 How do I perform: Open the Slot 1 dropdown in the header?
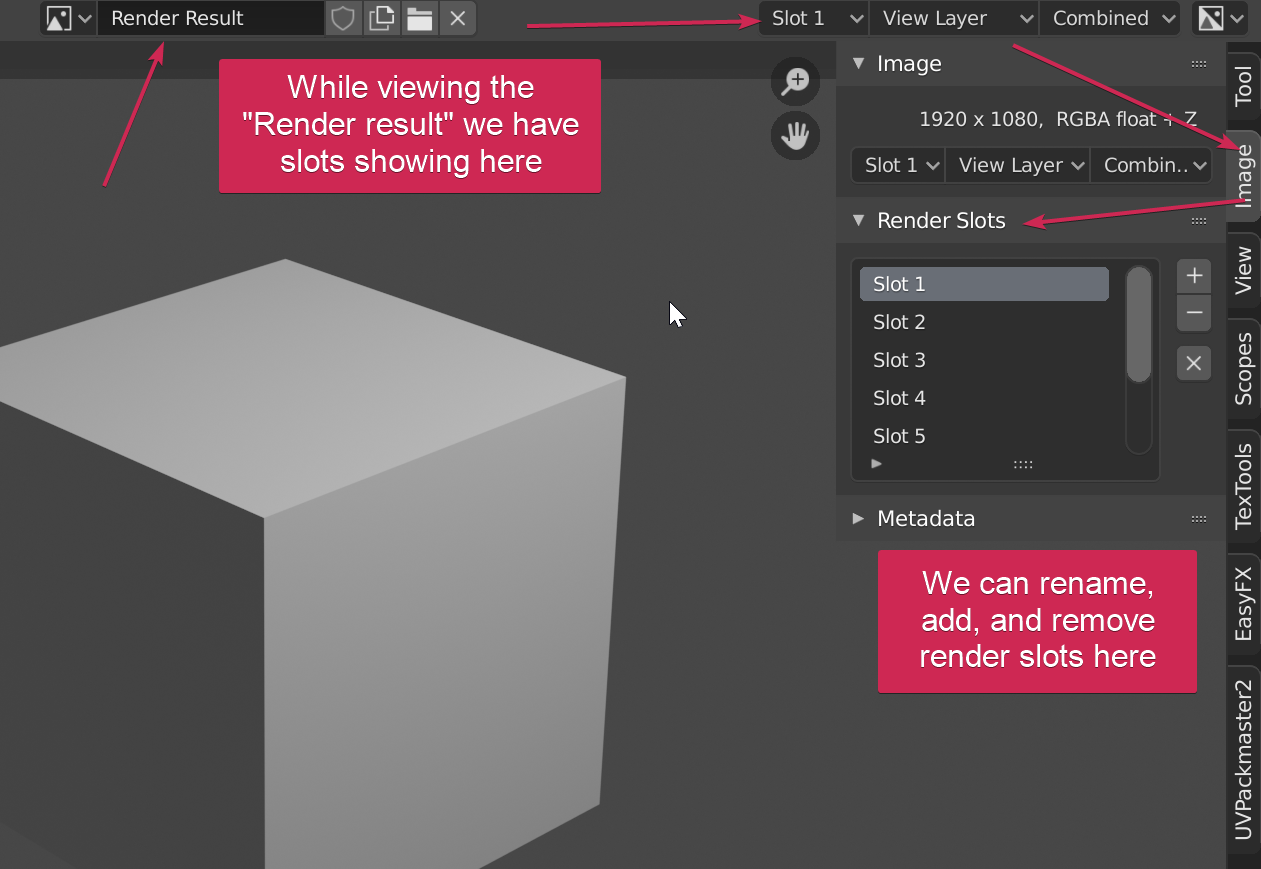pyautogui.click(x=812, y=18)
